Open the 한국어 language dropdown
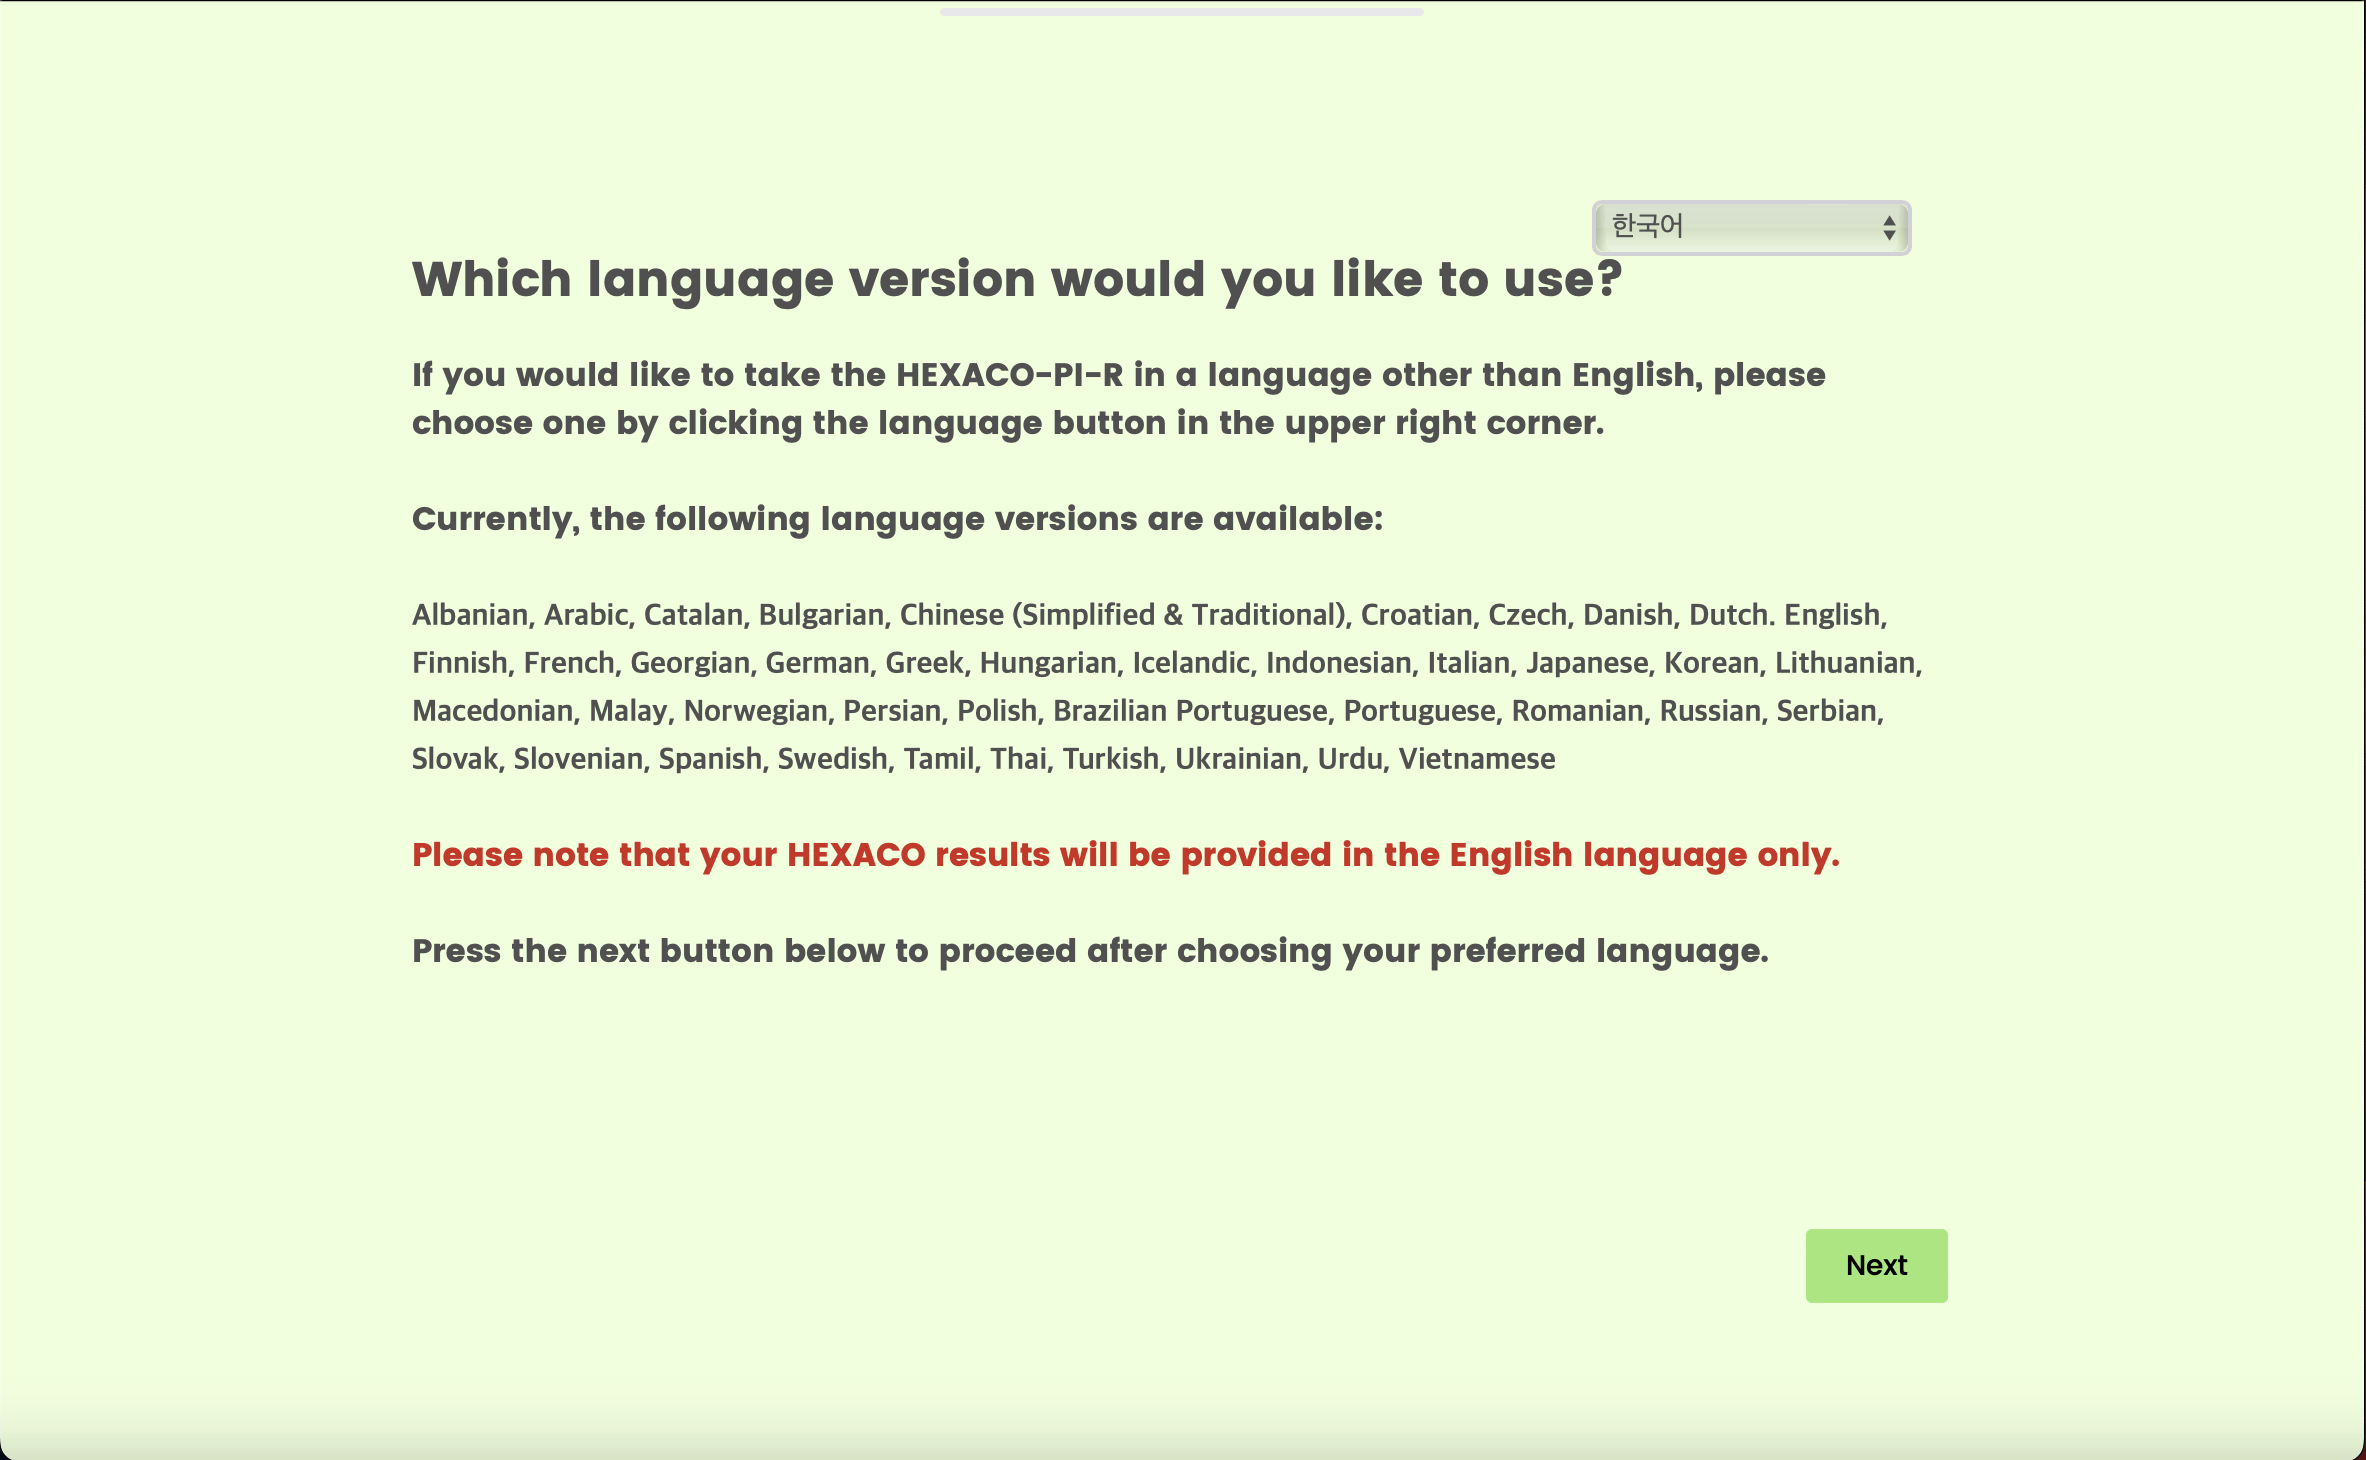Screen dimensions: 2366x1460 tap(1751, 228)
